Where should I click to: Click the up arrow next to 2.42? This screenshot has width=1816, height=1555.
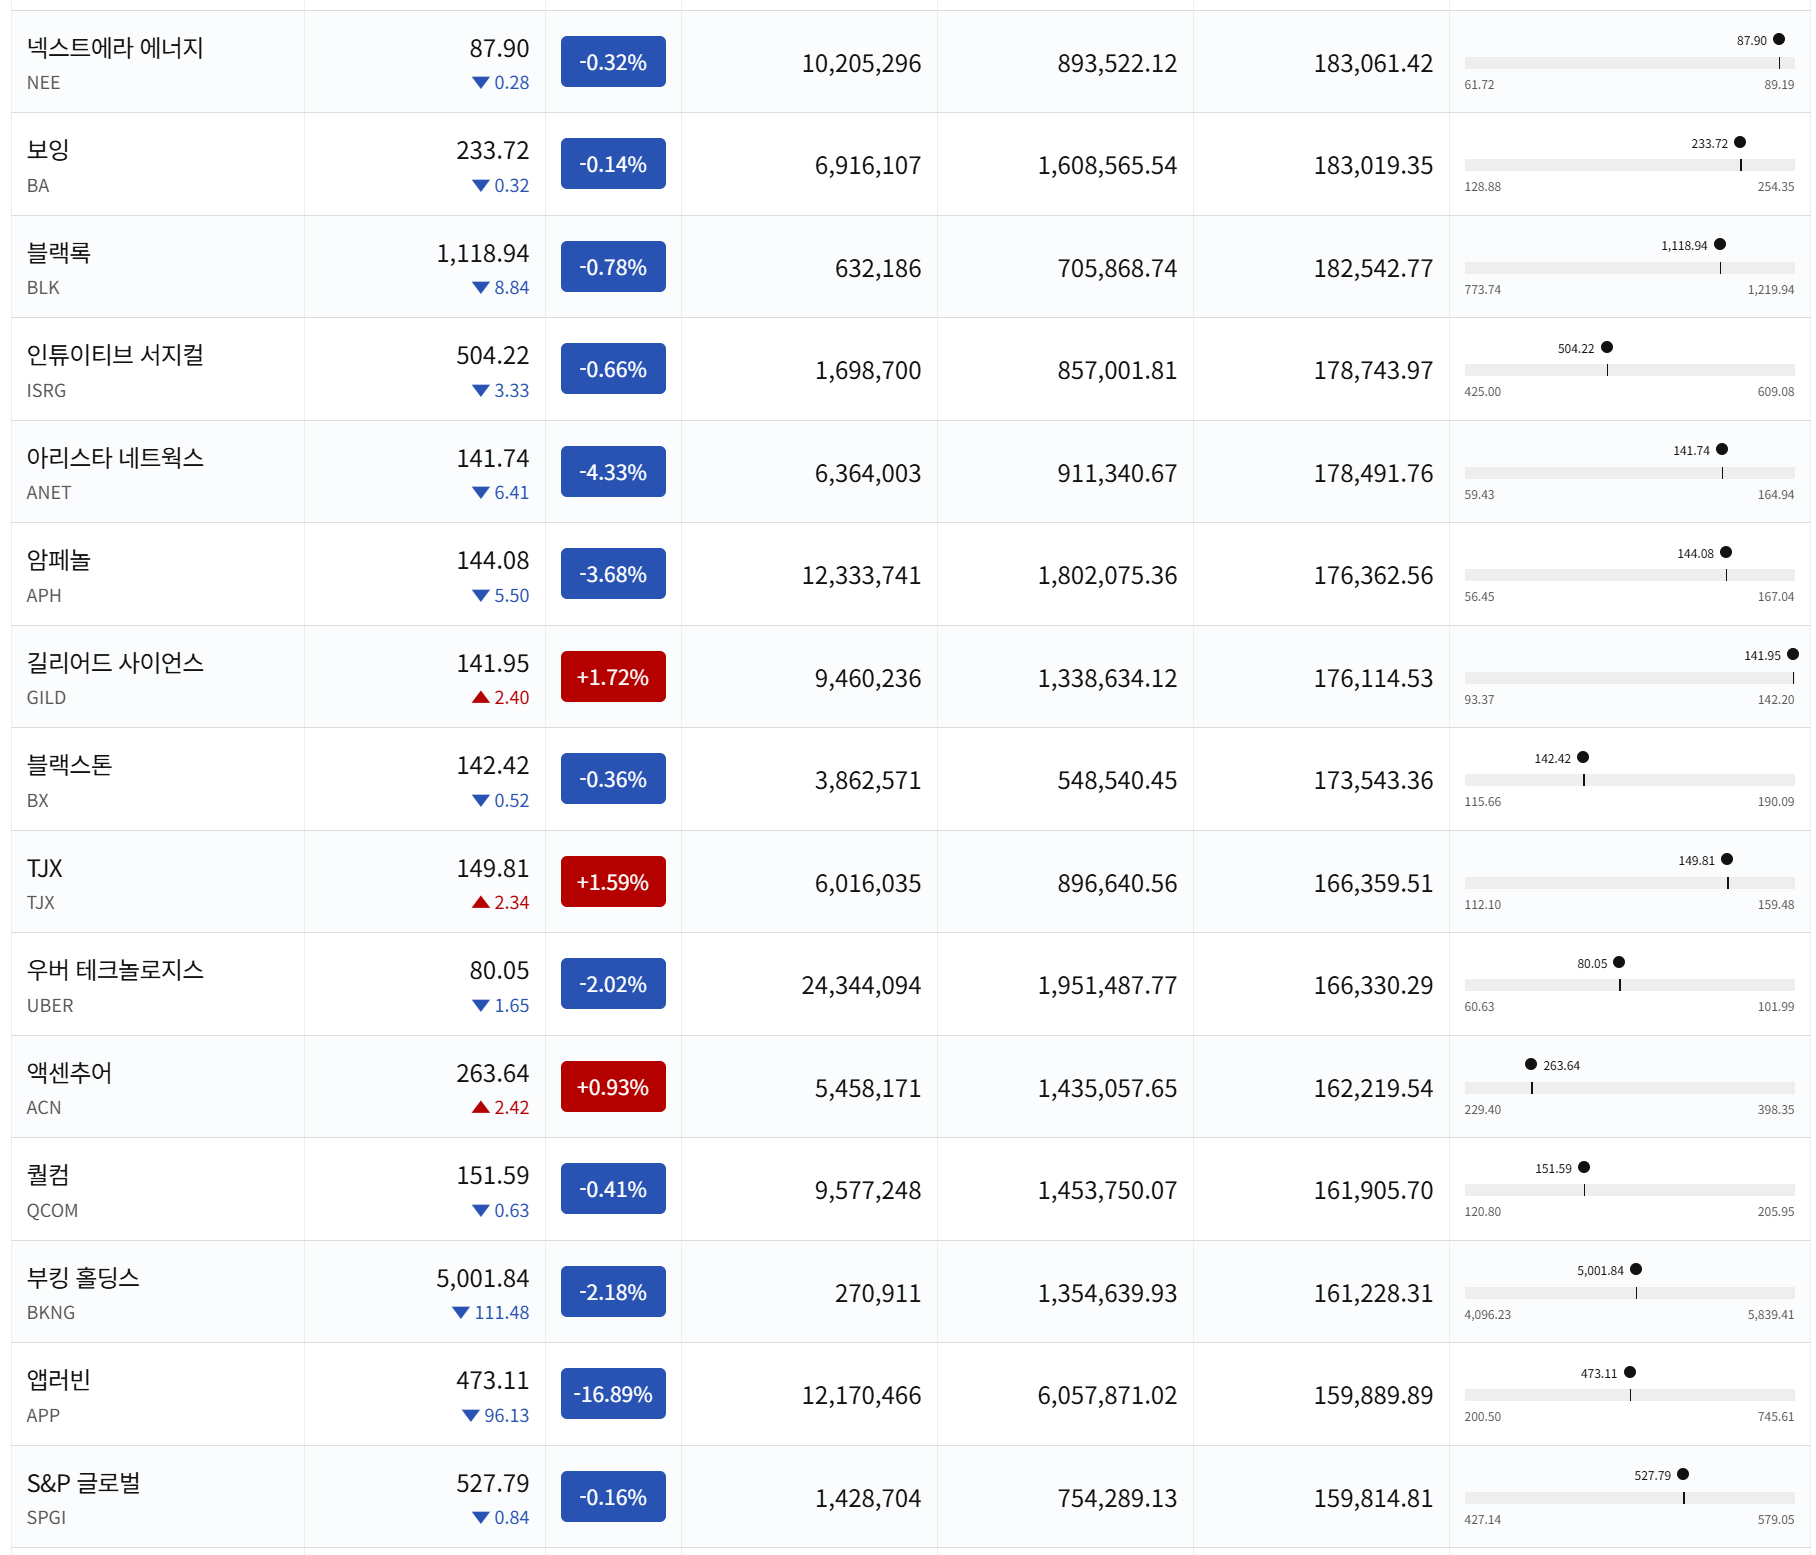pyautogui.click(x=481, y=1107)
